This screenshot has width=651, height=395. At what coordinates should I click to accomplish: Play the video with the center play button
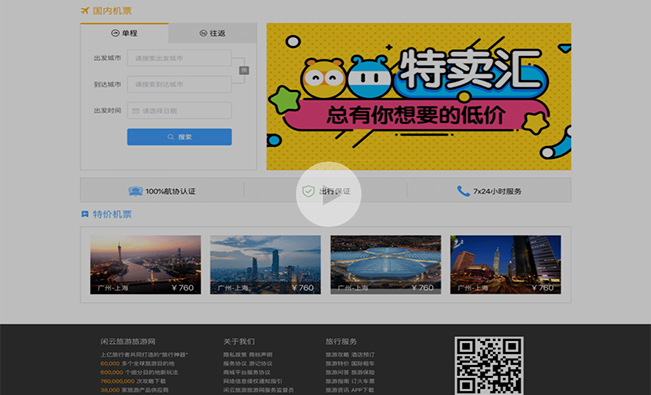tap(328, 194)
